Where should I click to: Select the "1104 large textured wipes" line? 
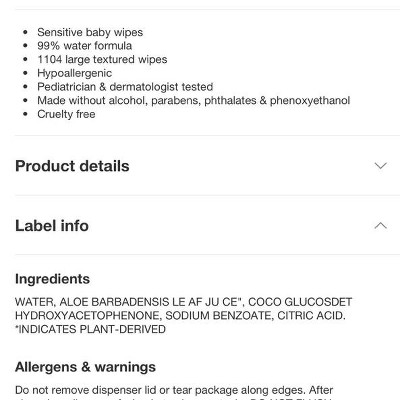coord(102,59)
